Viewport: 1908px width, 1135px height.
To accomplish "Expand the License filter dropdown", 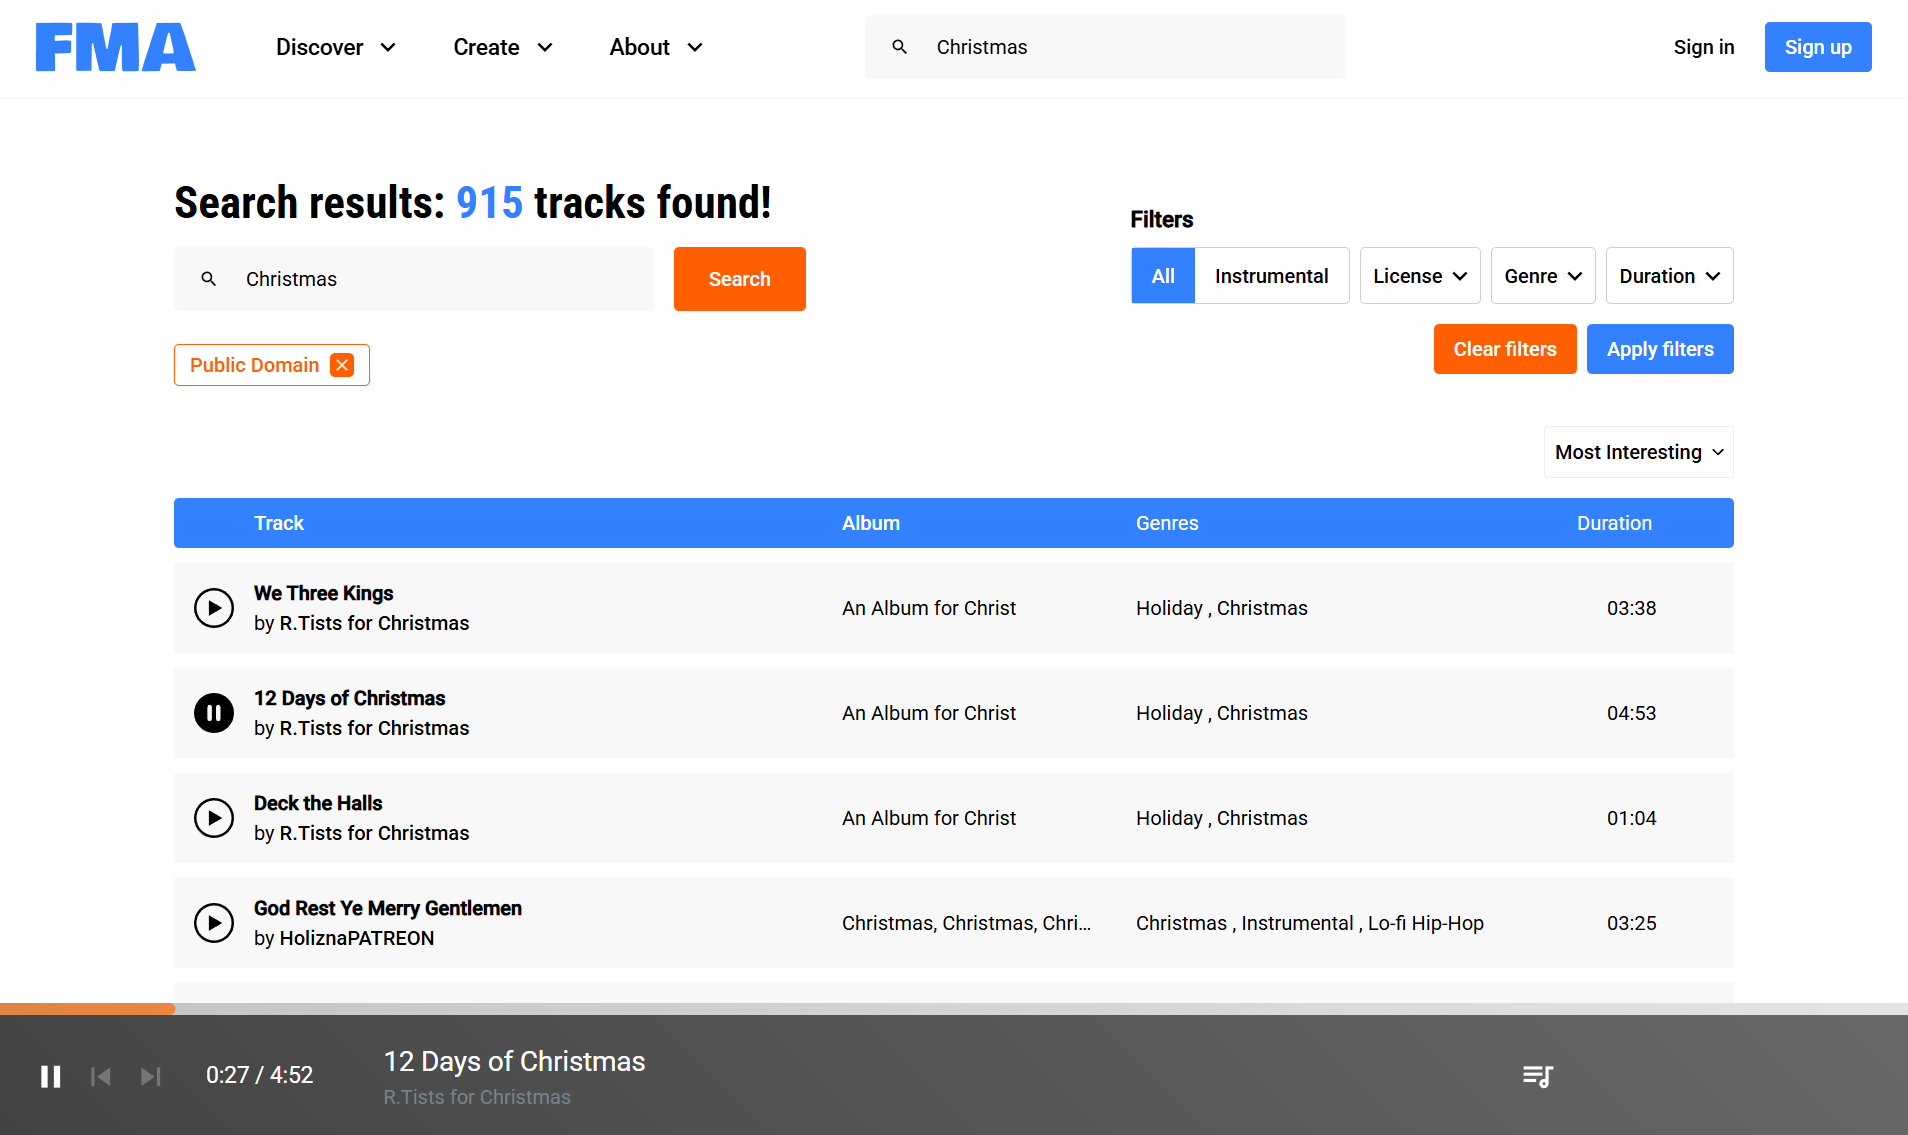I will pyautogui.click(x=1419, y=276).
